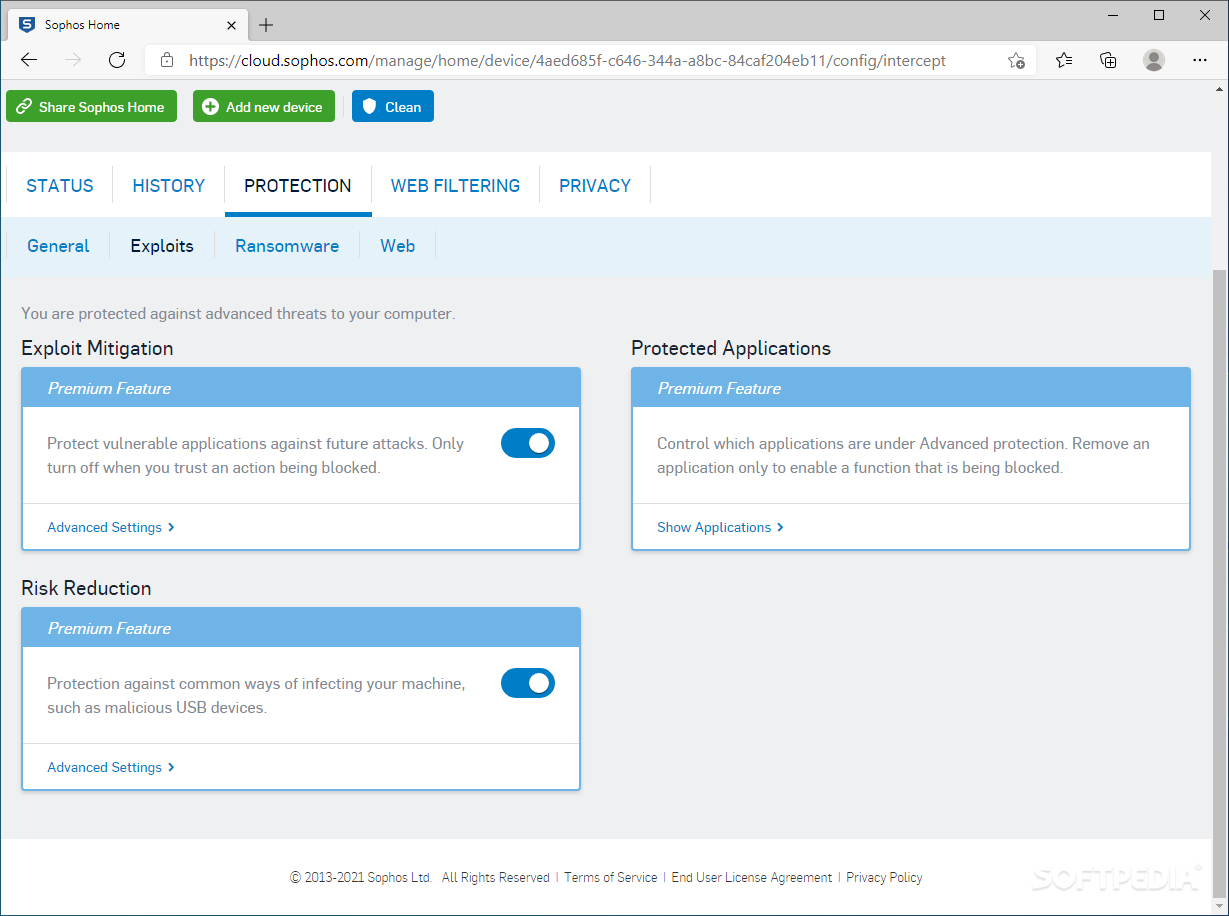
Task: Open the Privacy Policy footer link
Action: tap(884, 877)
